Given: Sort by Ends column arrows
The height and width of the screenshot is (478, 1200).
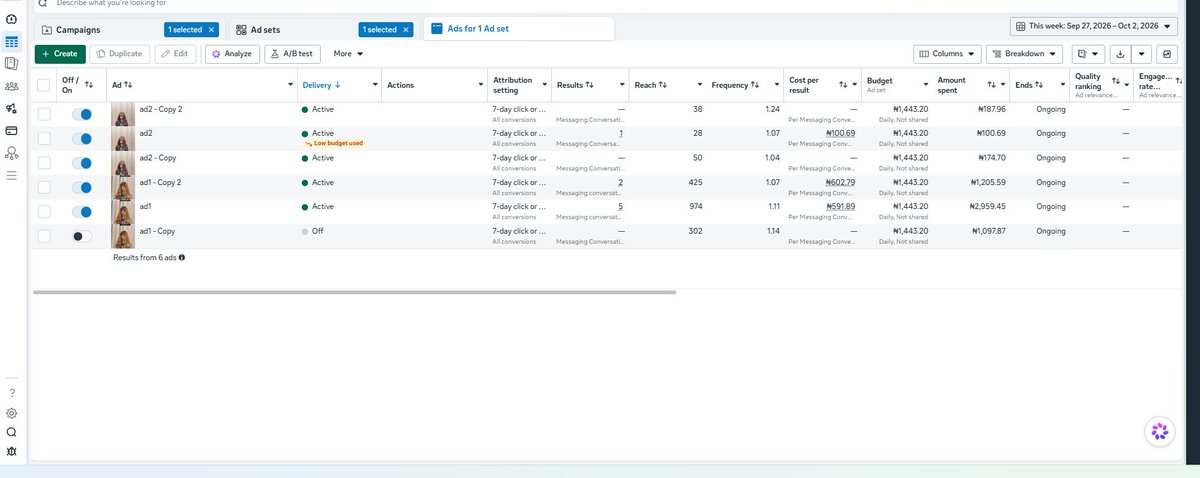Looking at the screenshot, I should point(1040,85).
